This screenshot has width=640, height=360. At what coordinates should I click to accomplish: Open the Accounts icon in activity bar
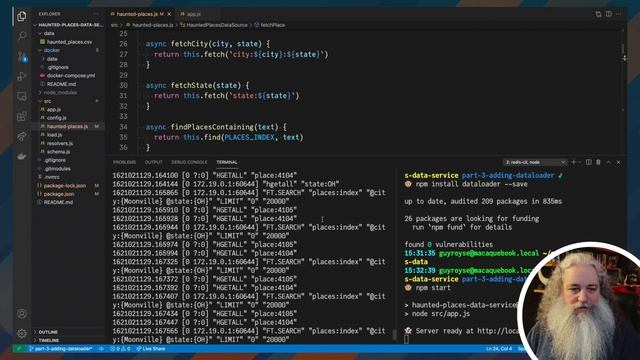tap(22, 314)
